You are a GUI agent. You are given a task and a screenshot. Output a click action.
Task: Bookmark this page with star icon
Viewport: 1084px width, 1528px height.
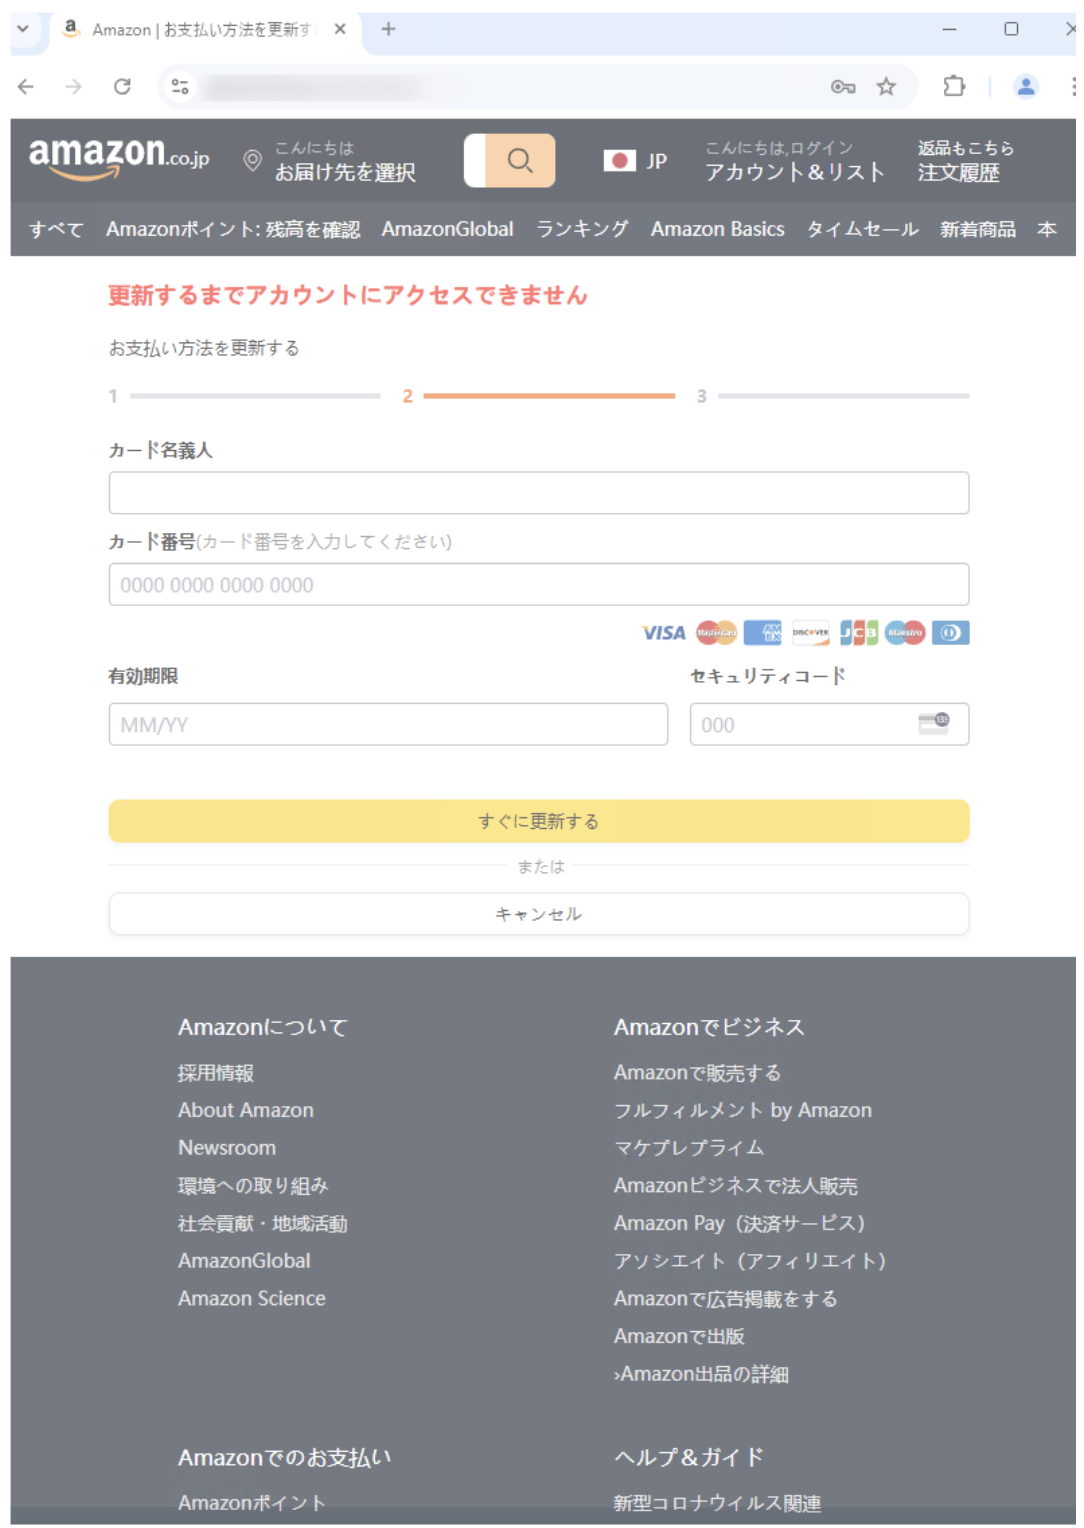(x=886, y=87)
